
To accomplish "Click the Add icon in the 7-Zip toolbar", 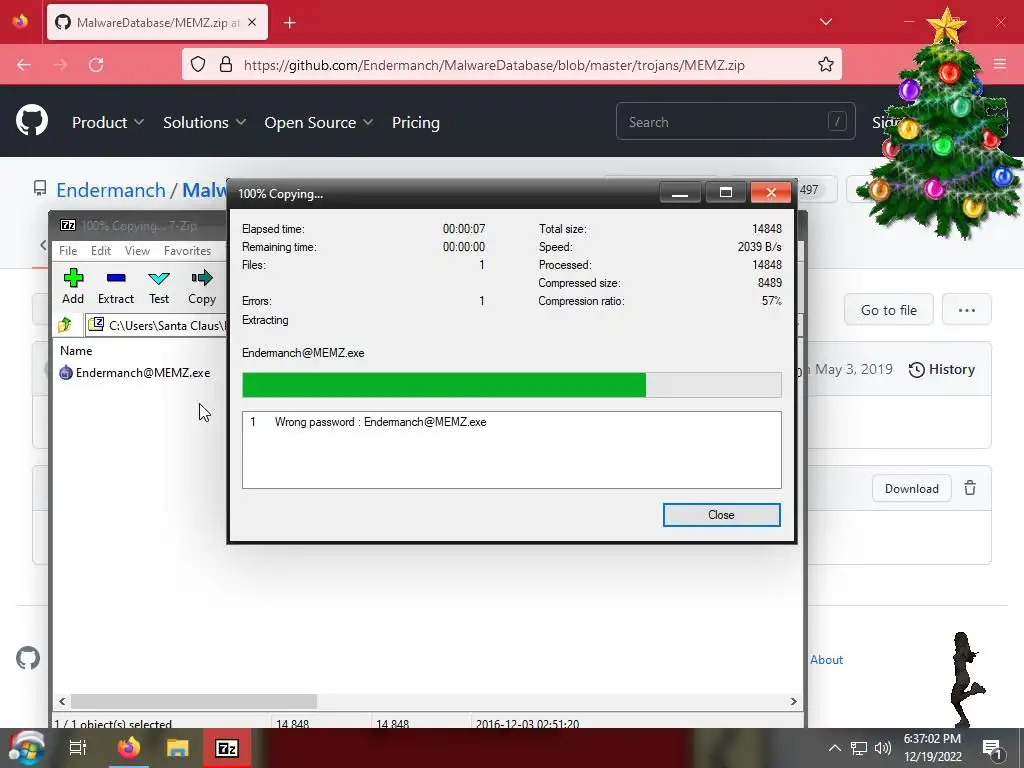I will (73, 278).
